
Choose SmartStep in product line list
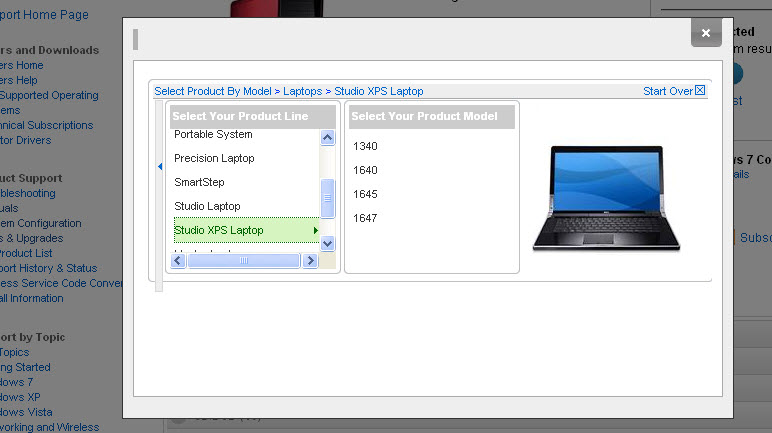tap(199, 182)
